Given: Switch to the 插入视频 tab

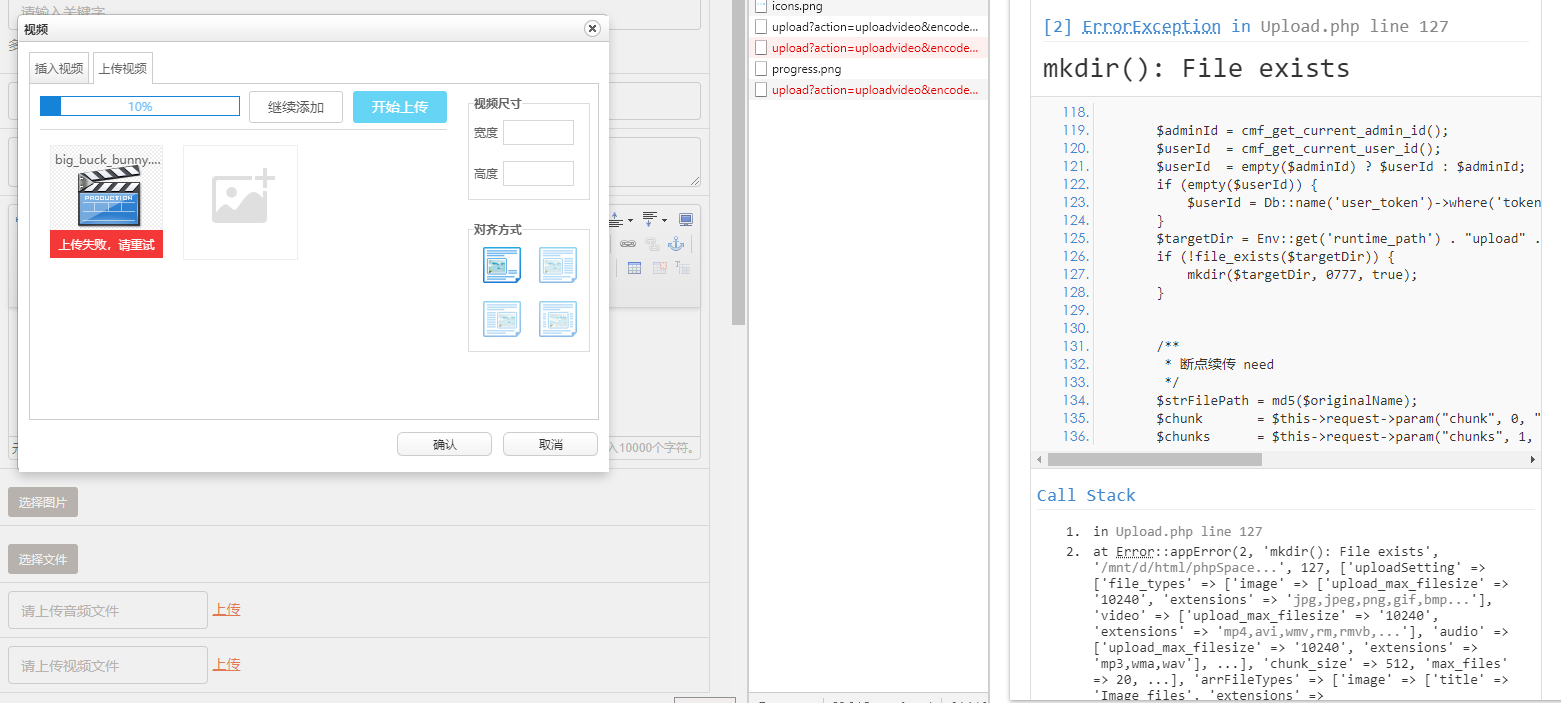Looking at the screenshot, I should click(x=59, y=68).
